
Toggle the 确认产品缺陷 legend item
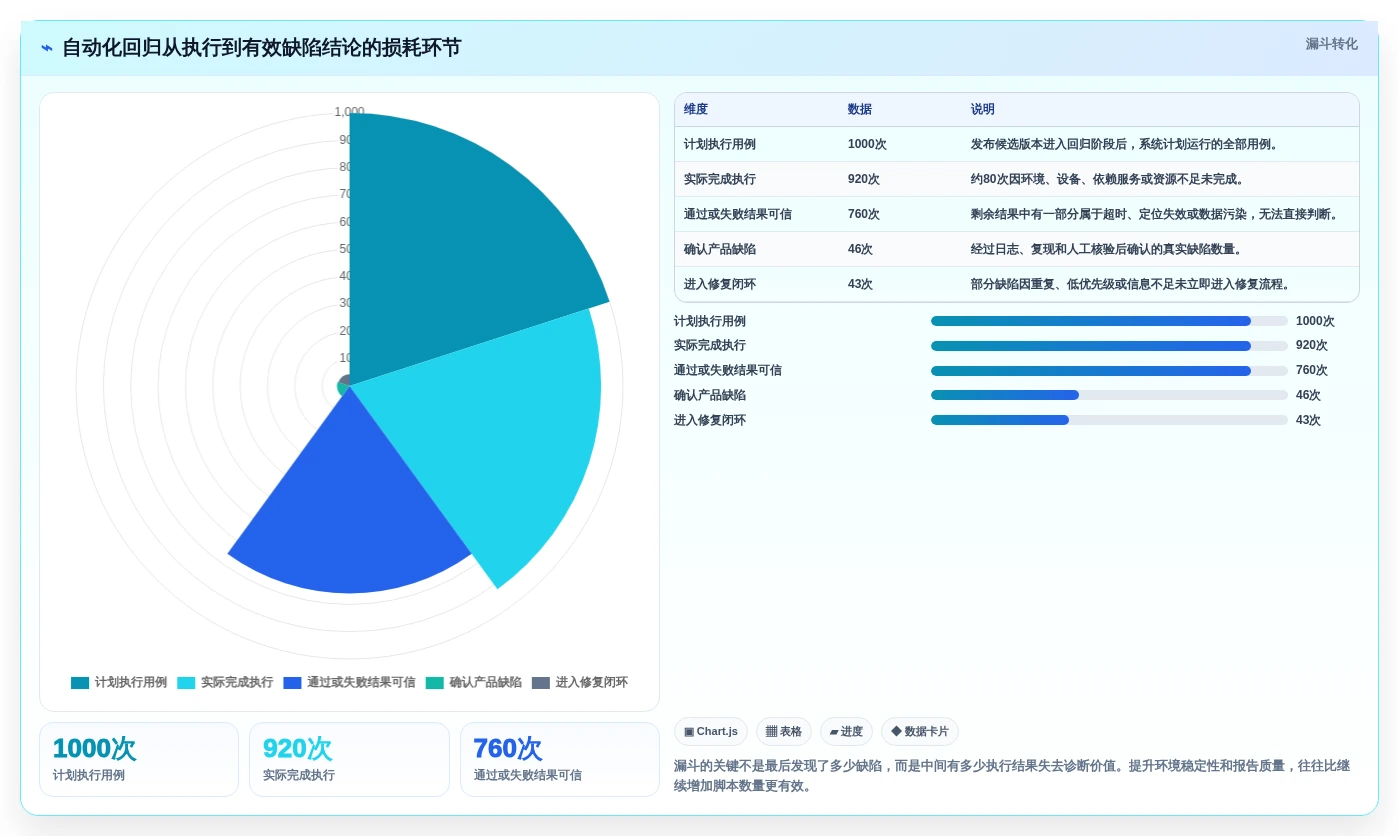pyautogui.click(x=473, y=683)
